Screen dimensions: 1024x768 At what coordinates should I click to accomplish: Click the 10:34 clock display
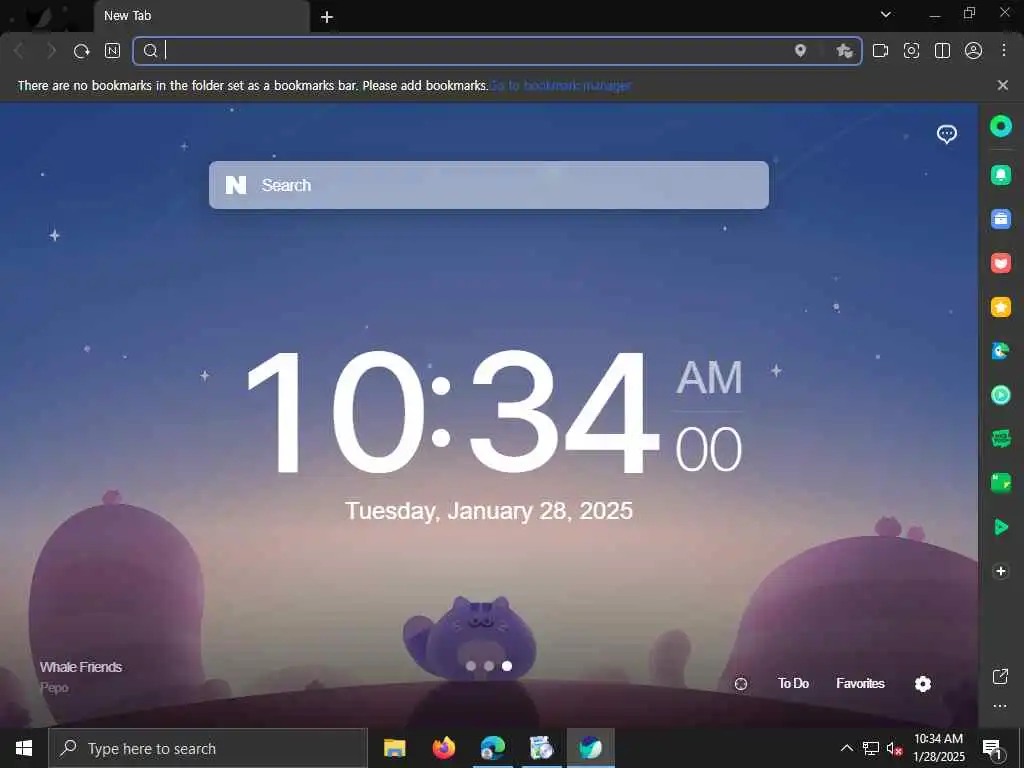[453, 413]
